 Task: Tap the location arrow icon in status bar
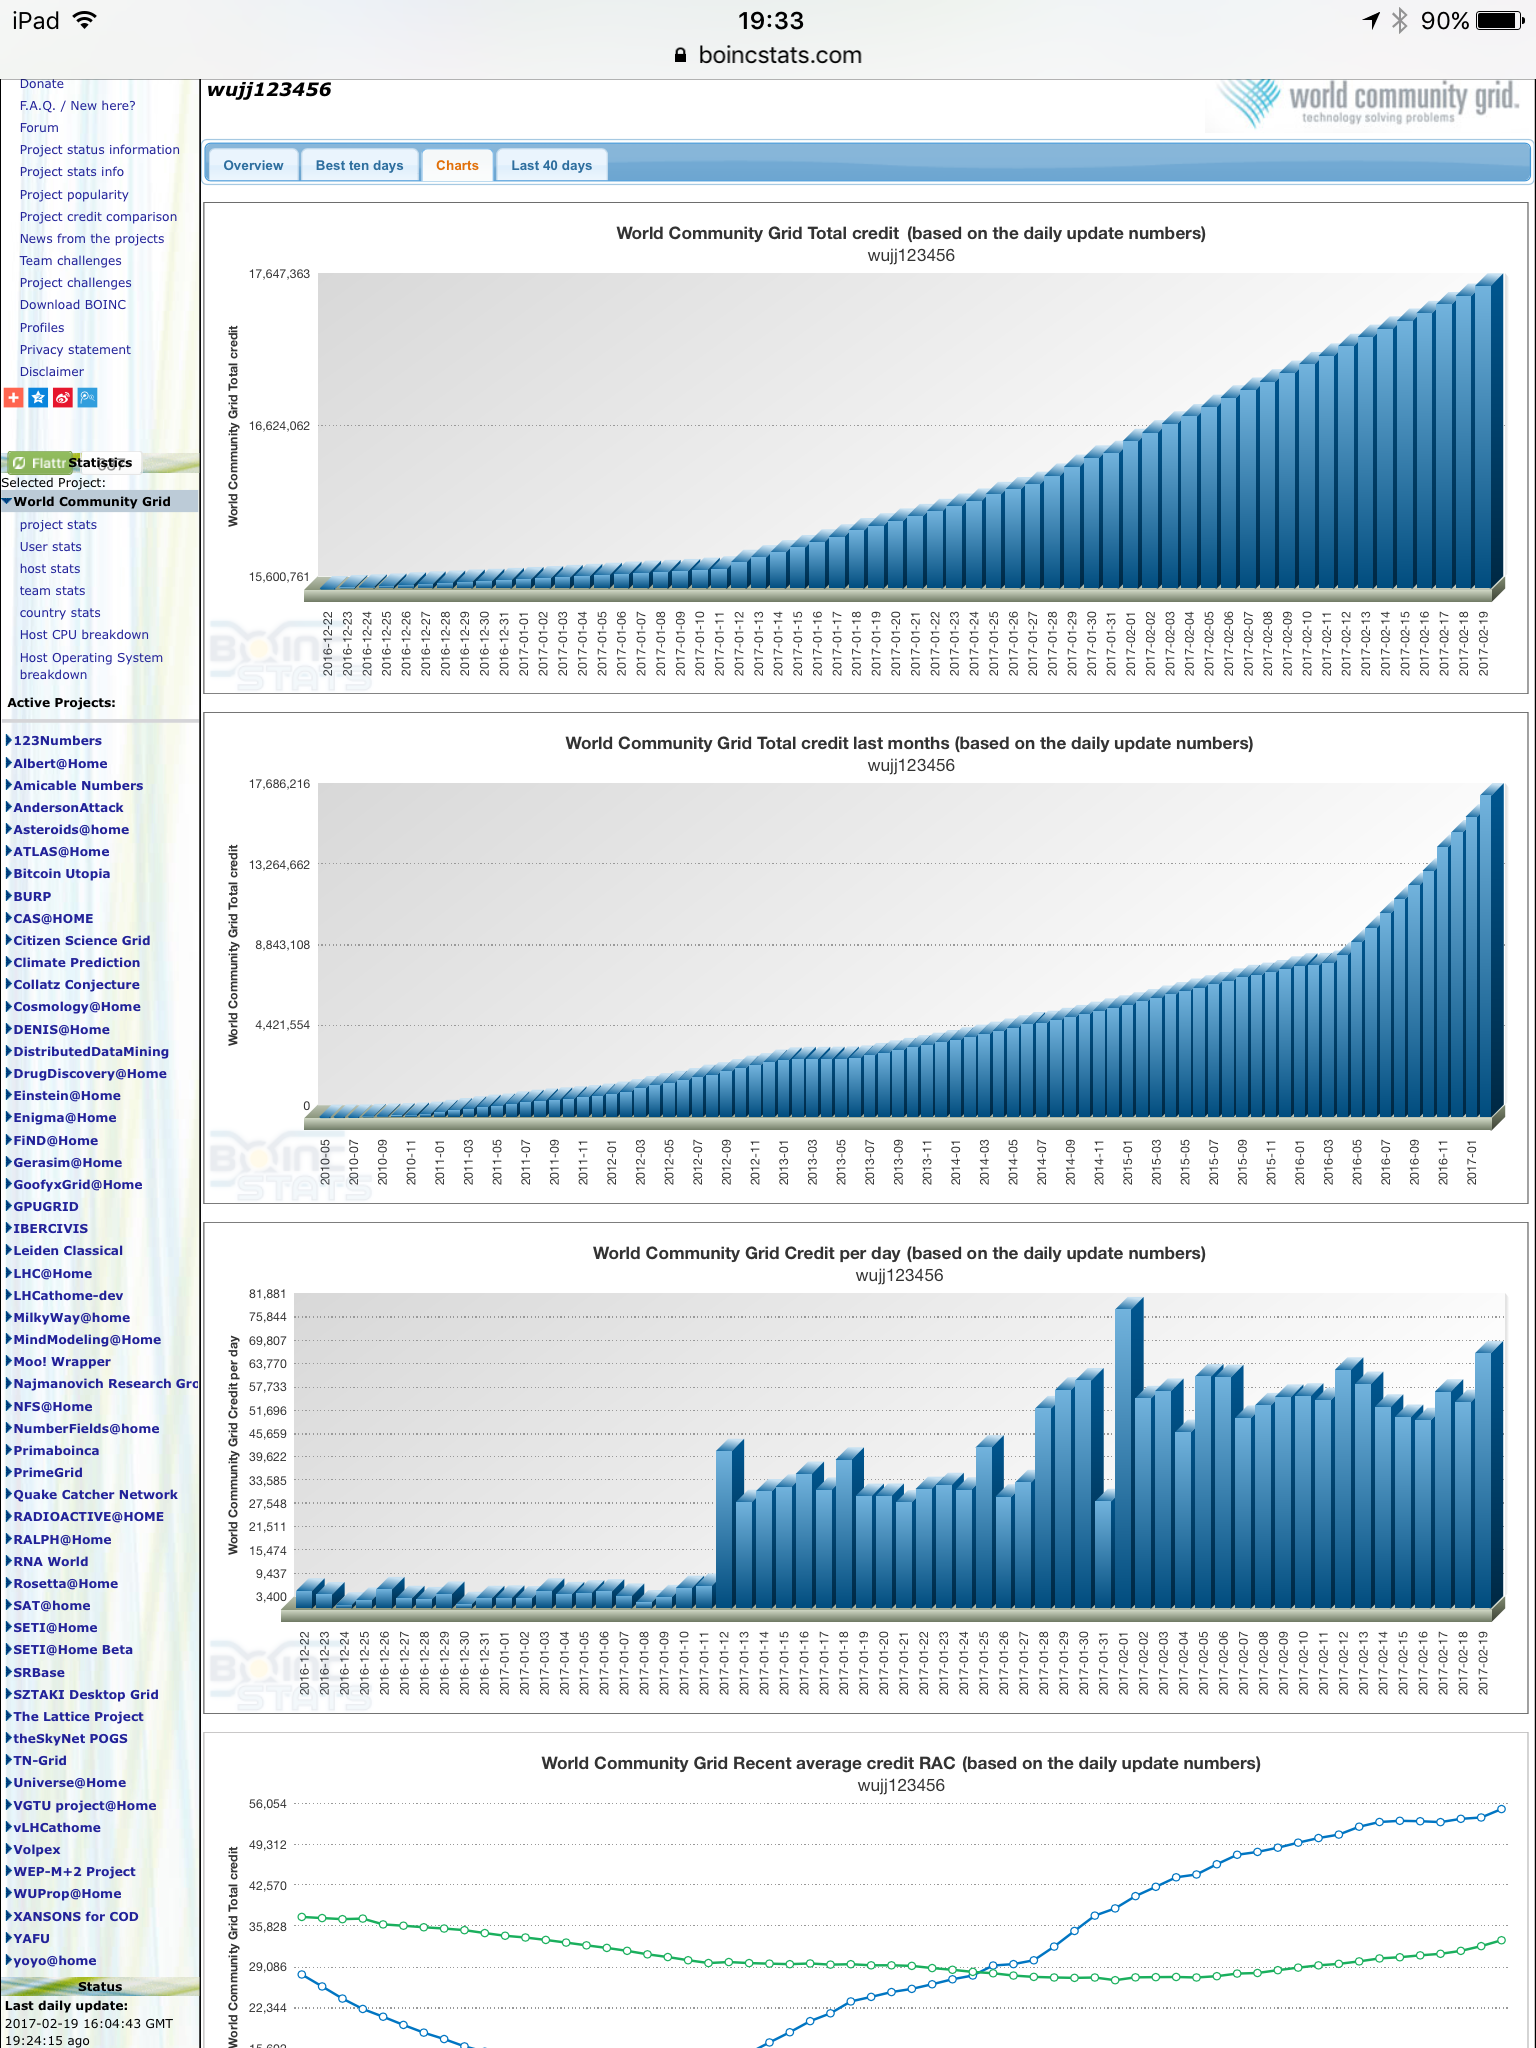1371,21
